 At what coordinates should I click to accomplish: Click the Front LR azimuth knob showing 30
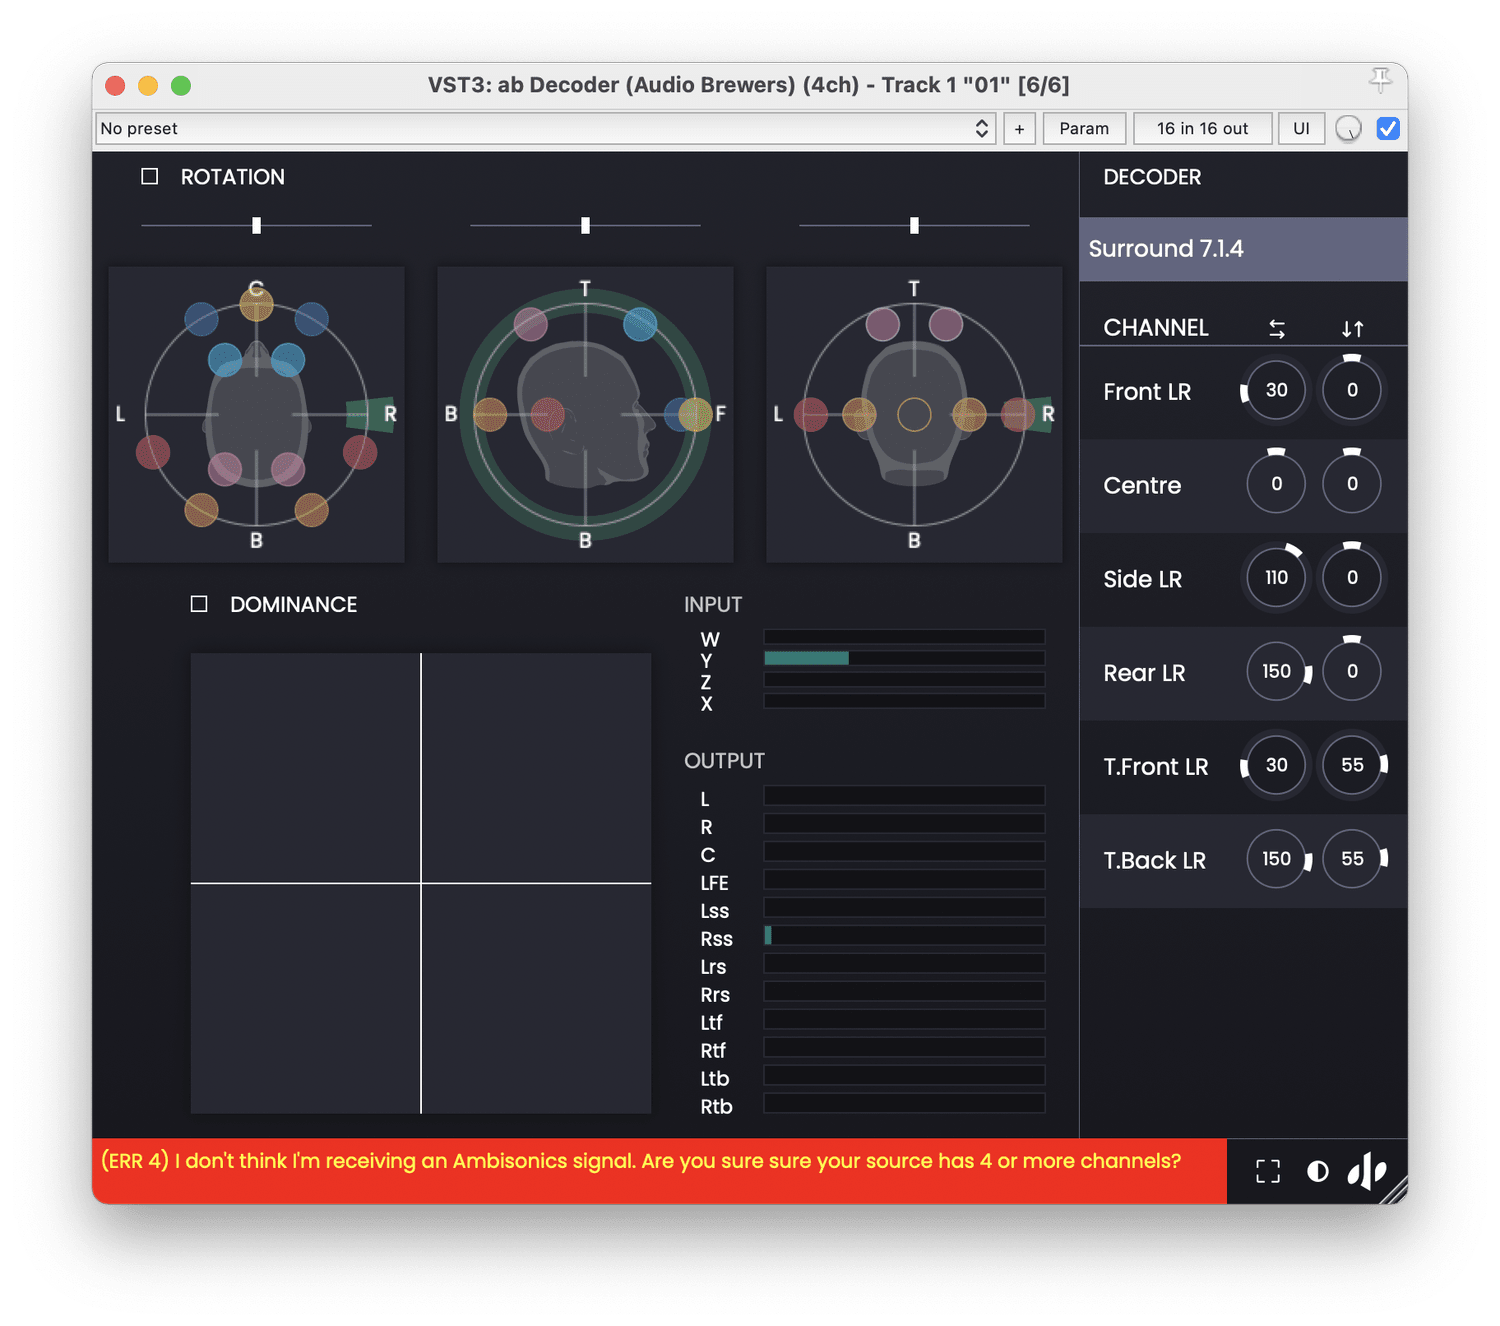[x=1276, y=390]
